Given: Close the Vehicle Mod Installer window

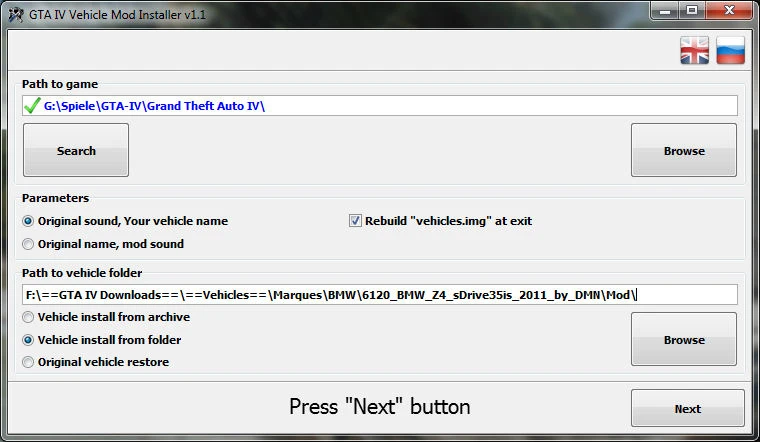Looking at the screenshot, I should coord(729,11).
